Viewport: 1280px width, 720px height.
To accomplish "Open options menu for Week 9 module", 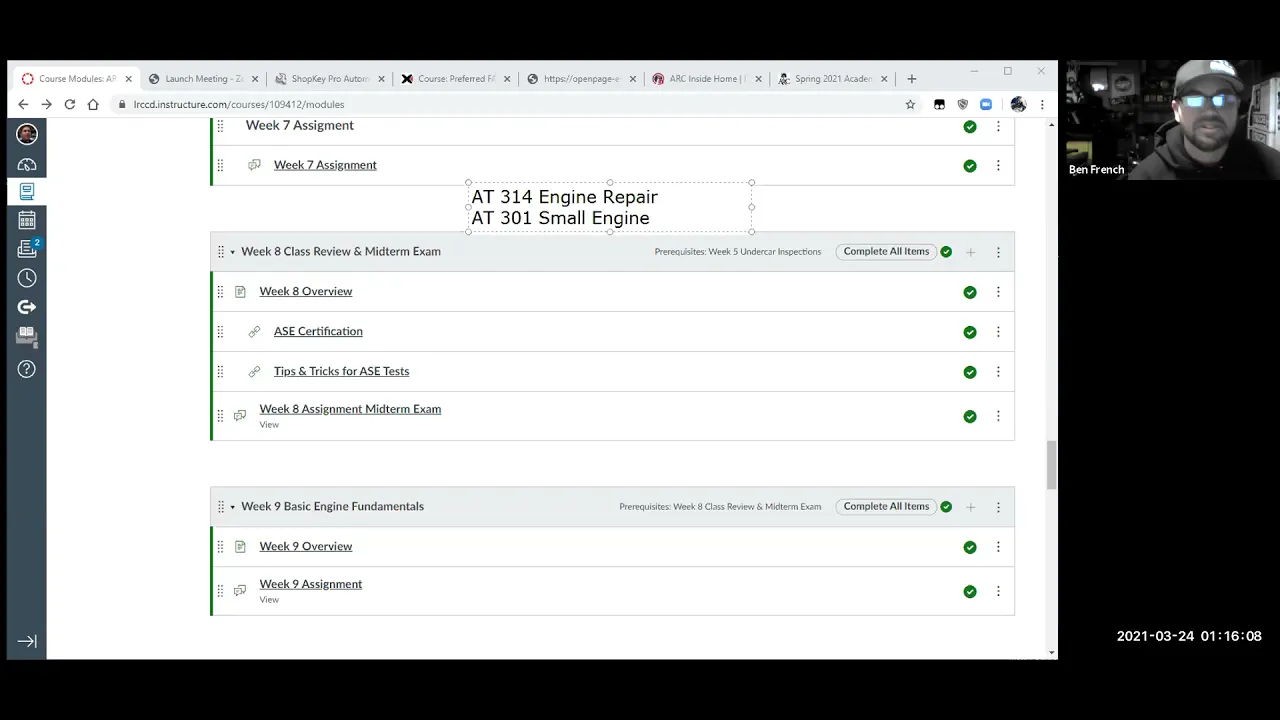I will pos(998,507).
